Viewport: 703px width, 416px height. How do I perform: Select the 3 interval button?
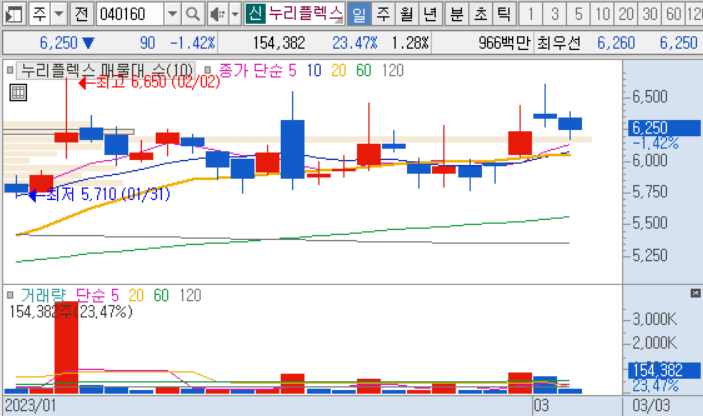(x=555, y=14)
